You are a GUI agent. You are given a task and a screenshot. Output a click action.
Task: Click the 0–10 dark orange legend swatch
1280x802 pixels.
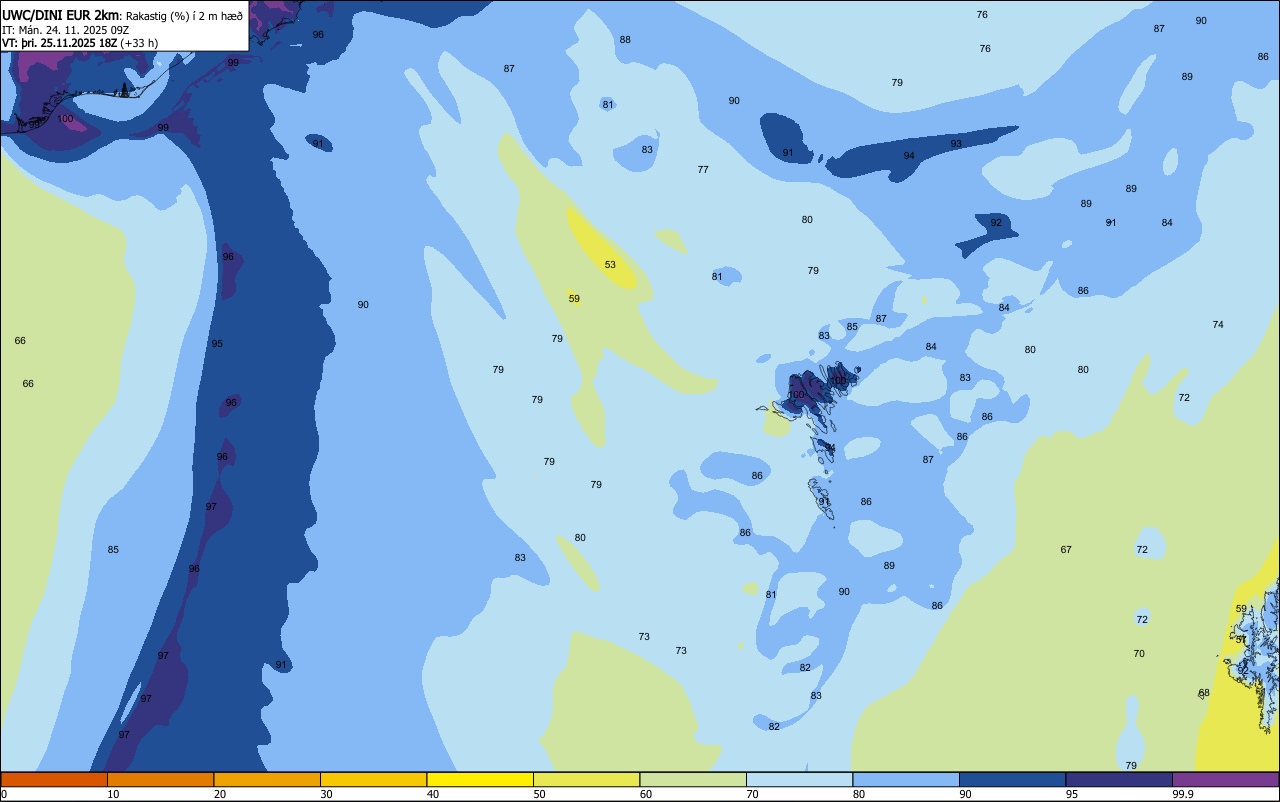pos(54,779)
